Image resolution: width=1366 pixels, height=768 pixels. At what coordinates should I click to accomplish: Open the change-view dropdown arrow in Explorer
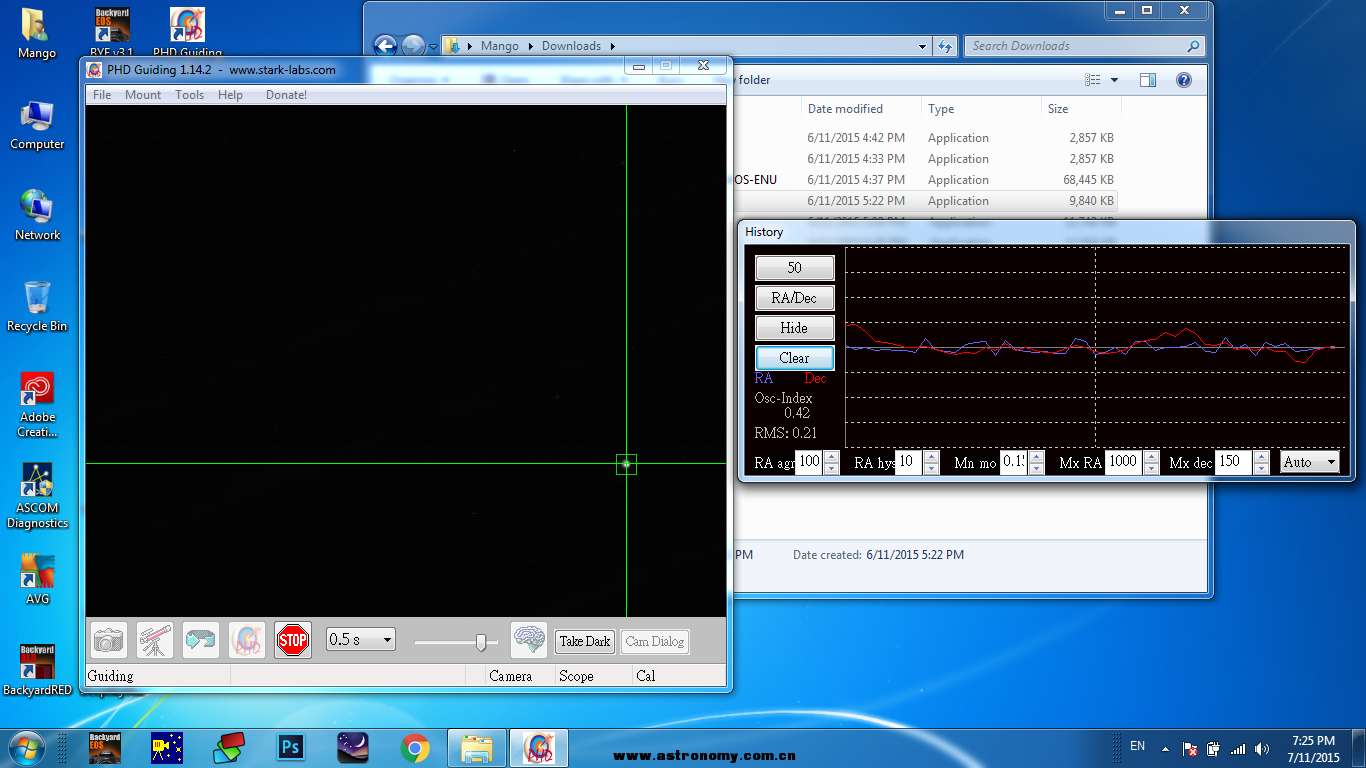coord(1115,80)
